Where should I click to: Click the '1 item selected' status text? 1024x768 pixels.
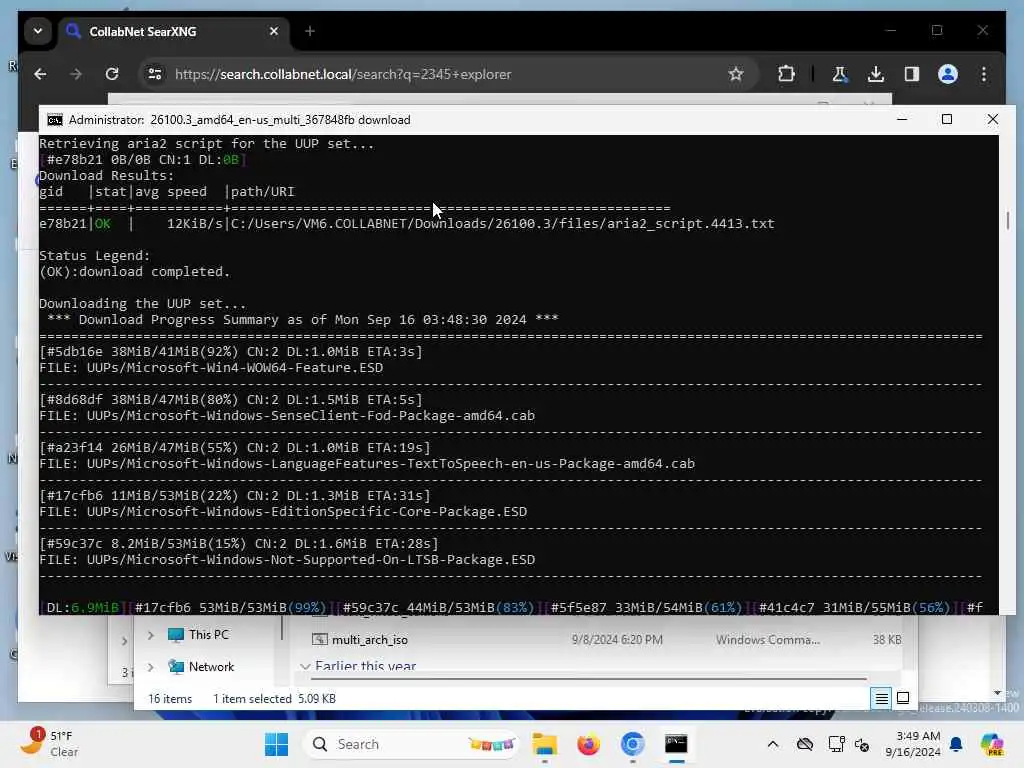point(252,699)
